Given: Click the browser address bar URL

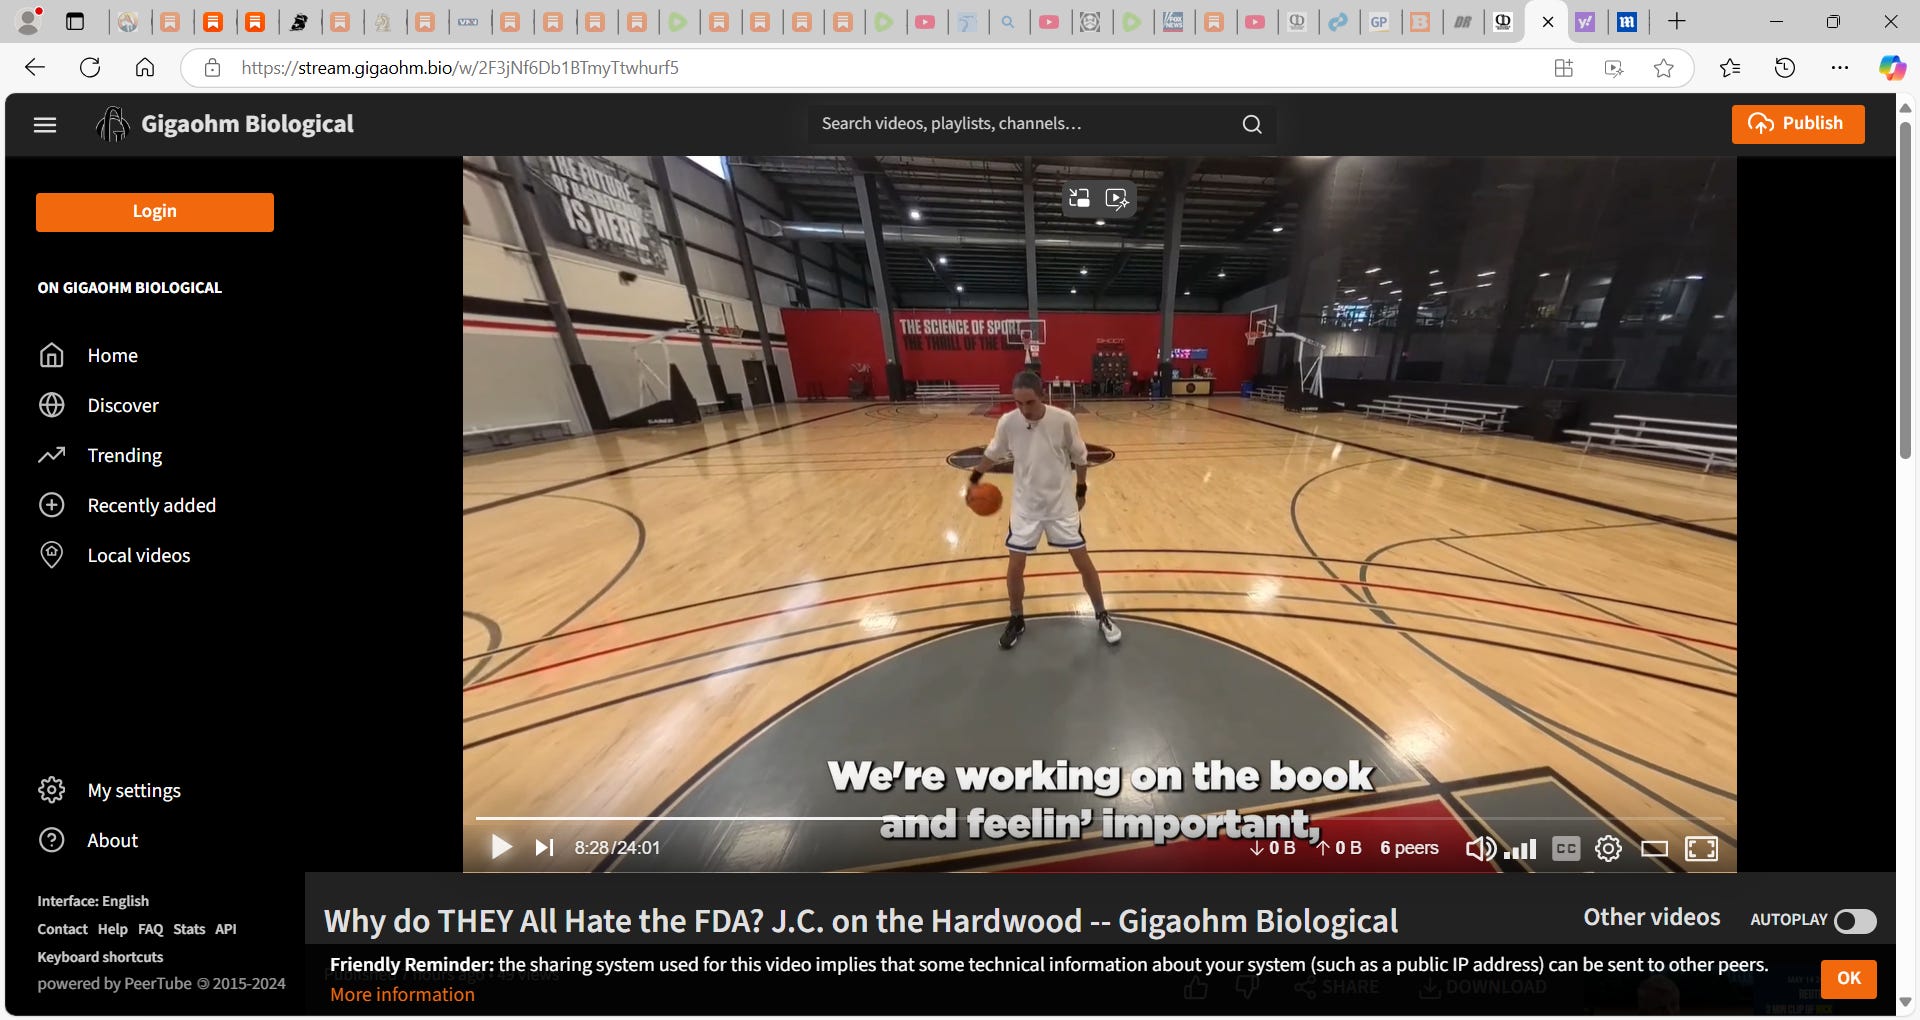Looking at the screenshot, I should (460, 68).
